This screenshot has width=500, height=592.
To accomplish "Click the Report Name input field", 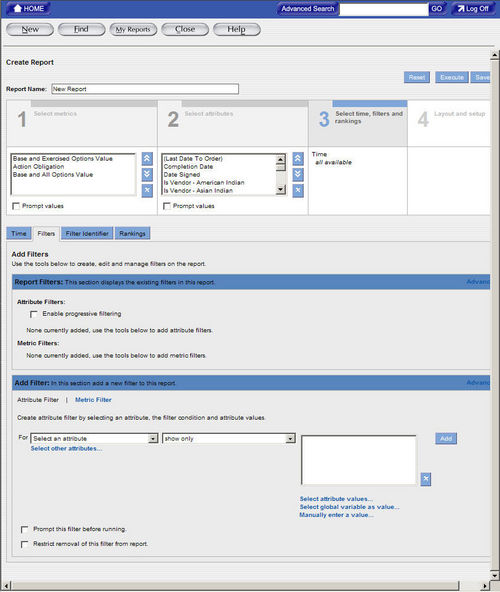I will (x=145, y=89).
